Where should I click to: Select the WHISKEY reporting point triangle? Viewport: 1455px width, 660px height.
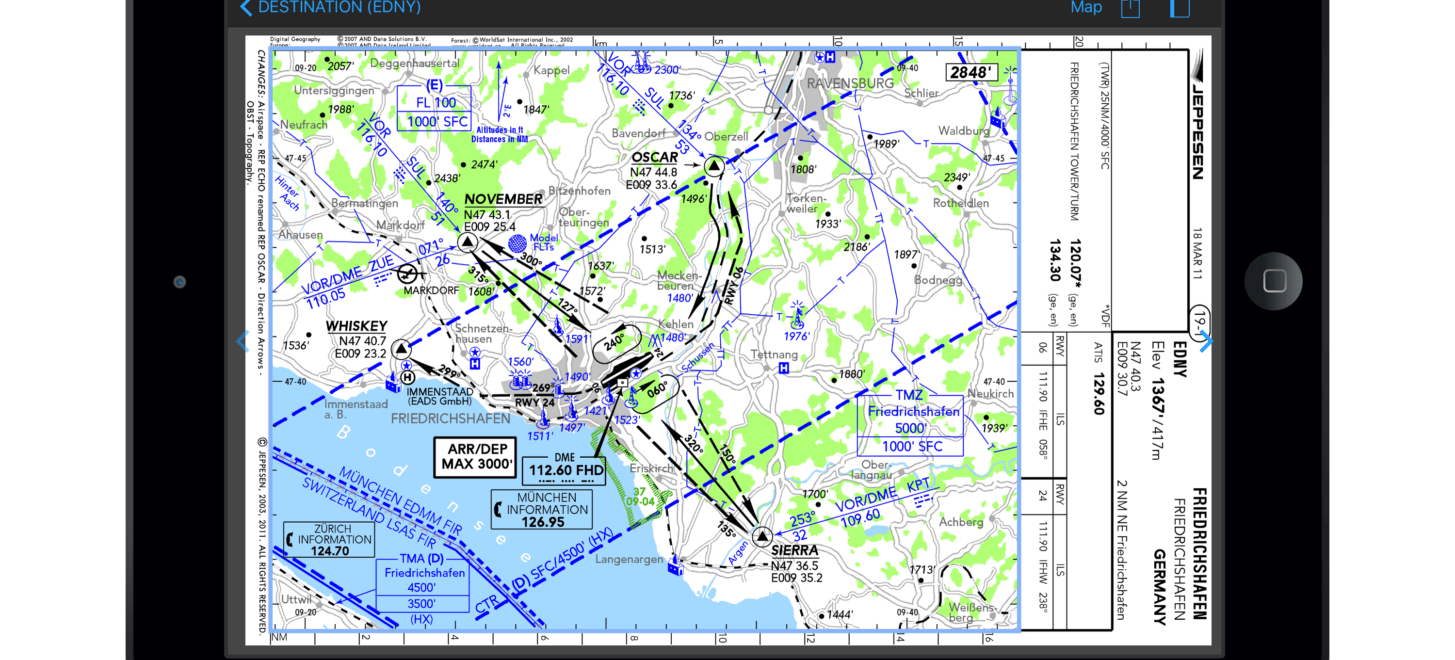[401, 348]
